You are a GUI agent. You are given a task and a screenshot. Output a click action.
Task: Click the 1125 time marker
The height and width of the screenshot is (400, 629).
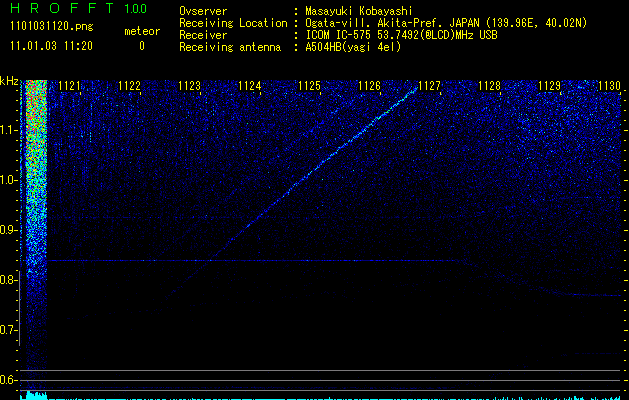click(310, 86)
